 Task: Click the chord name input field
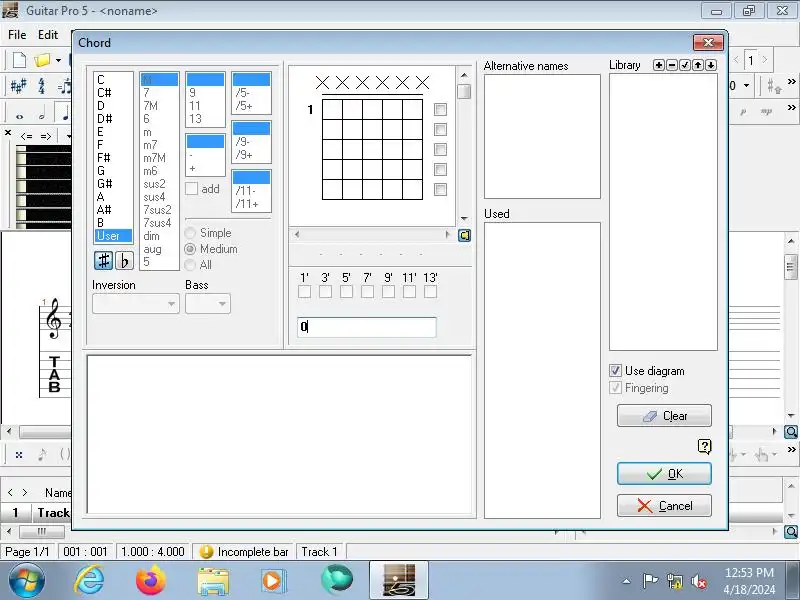click(x=366, y=327)
